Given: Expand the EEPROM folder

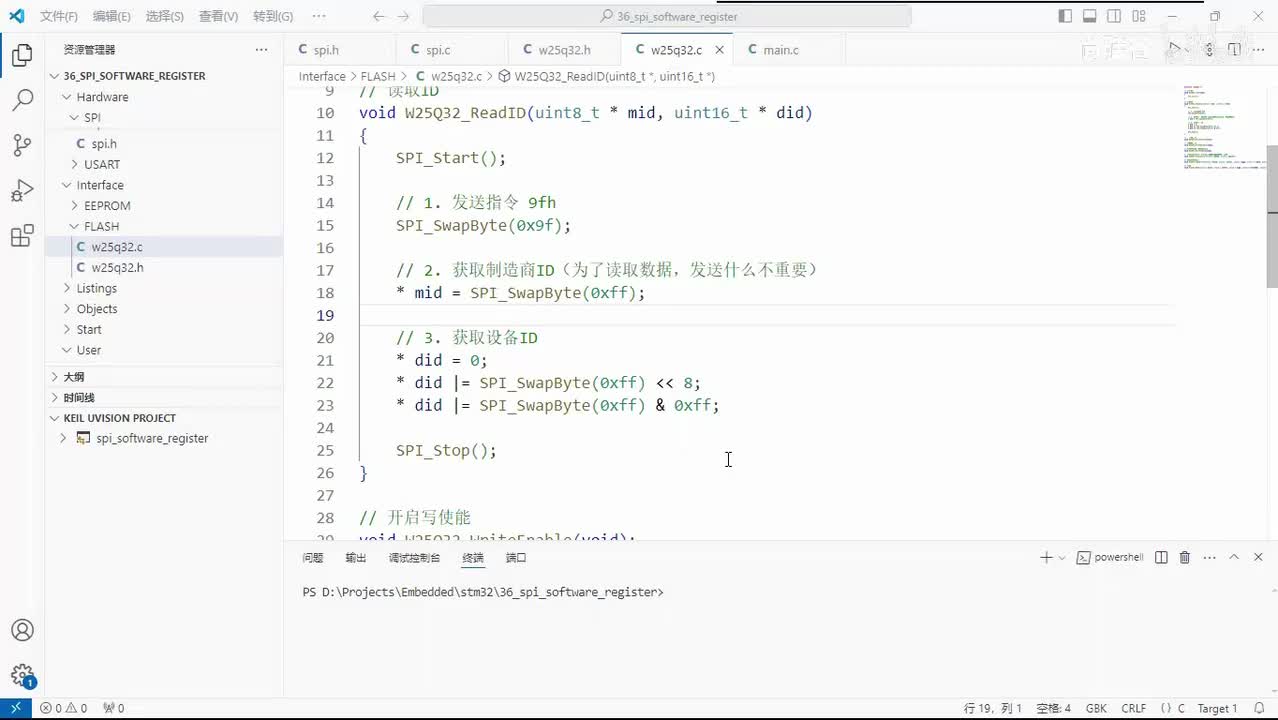Looking at the screenshot, I should (x=75, y=205).
